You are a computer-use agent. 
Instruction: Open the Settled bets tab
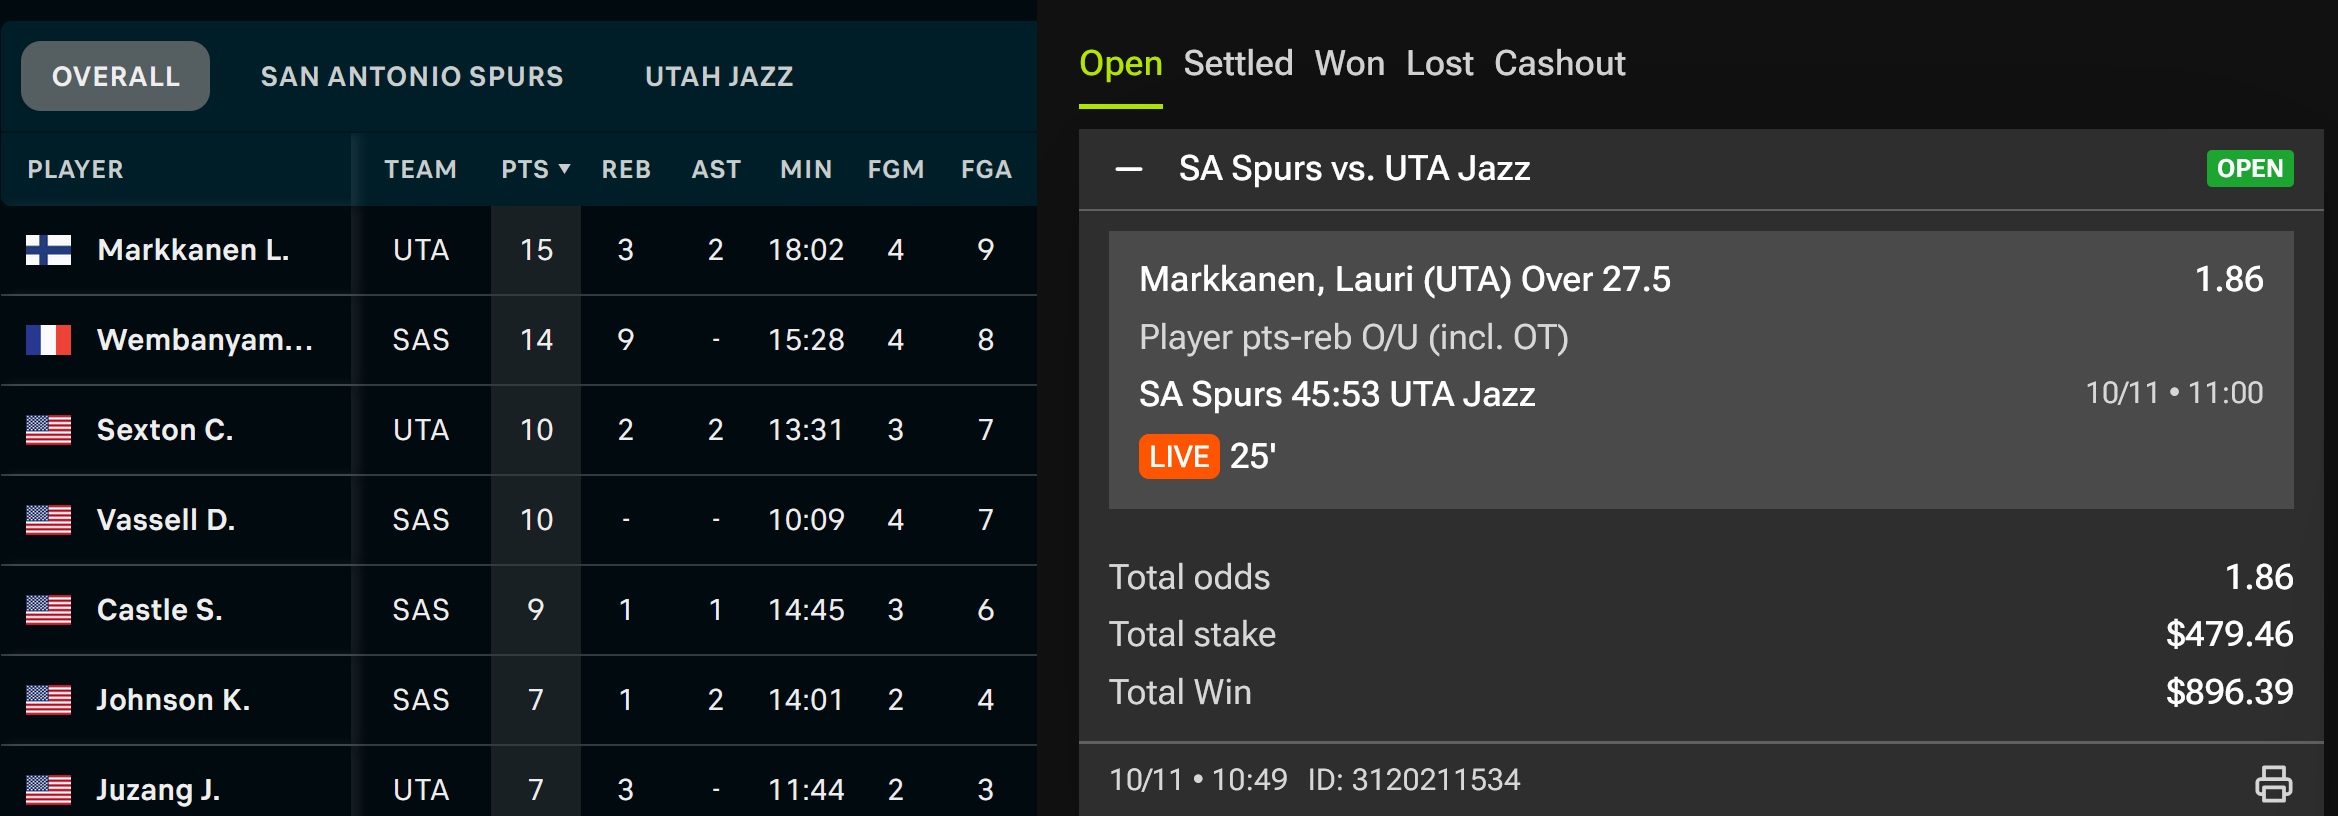pyautogui.click(x=1238, y=64)
